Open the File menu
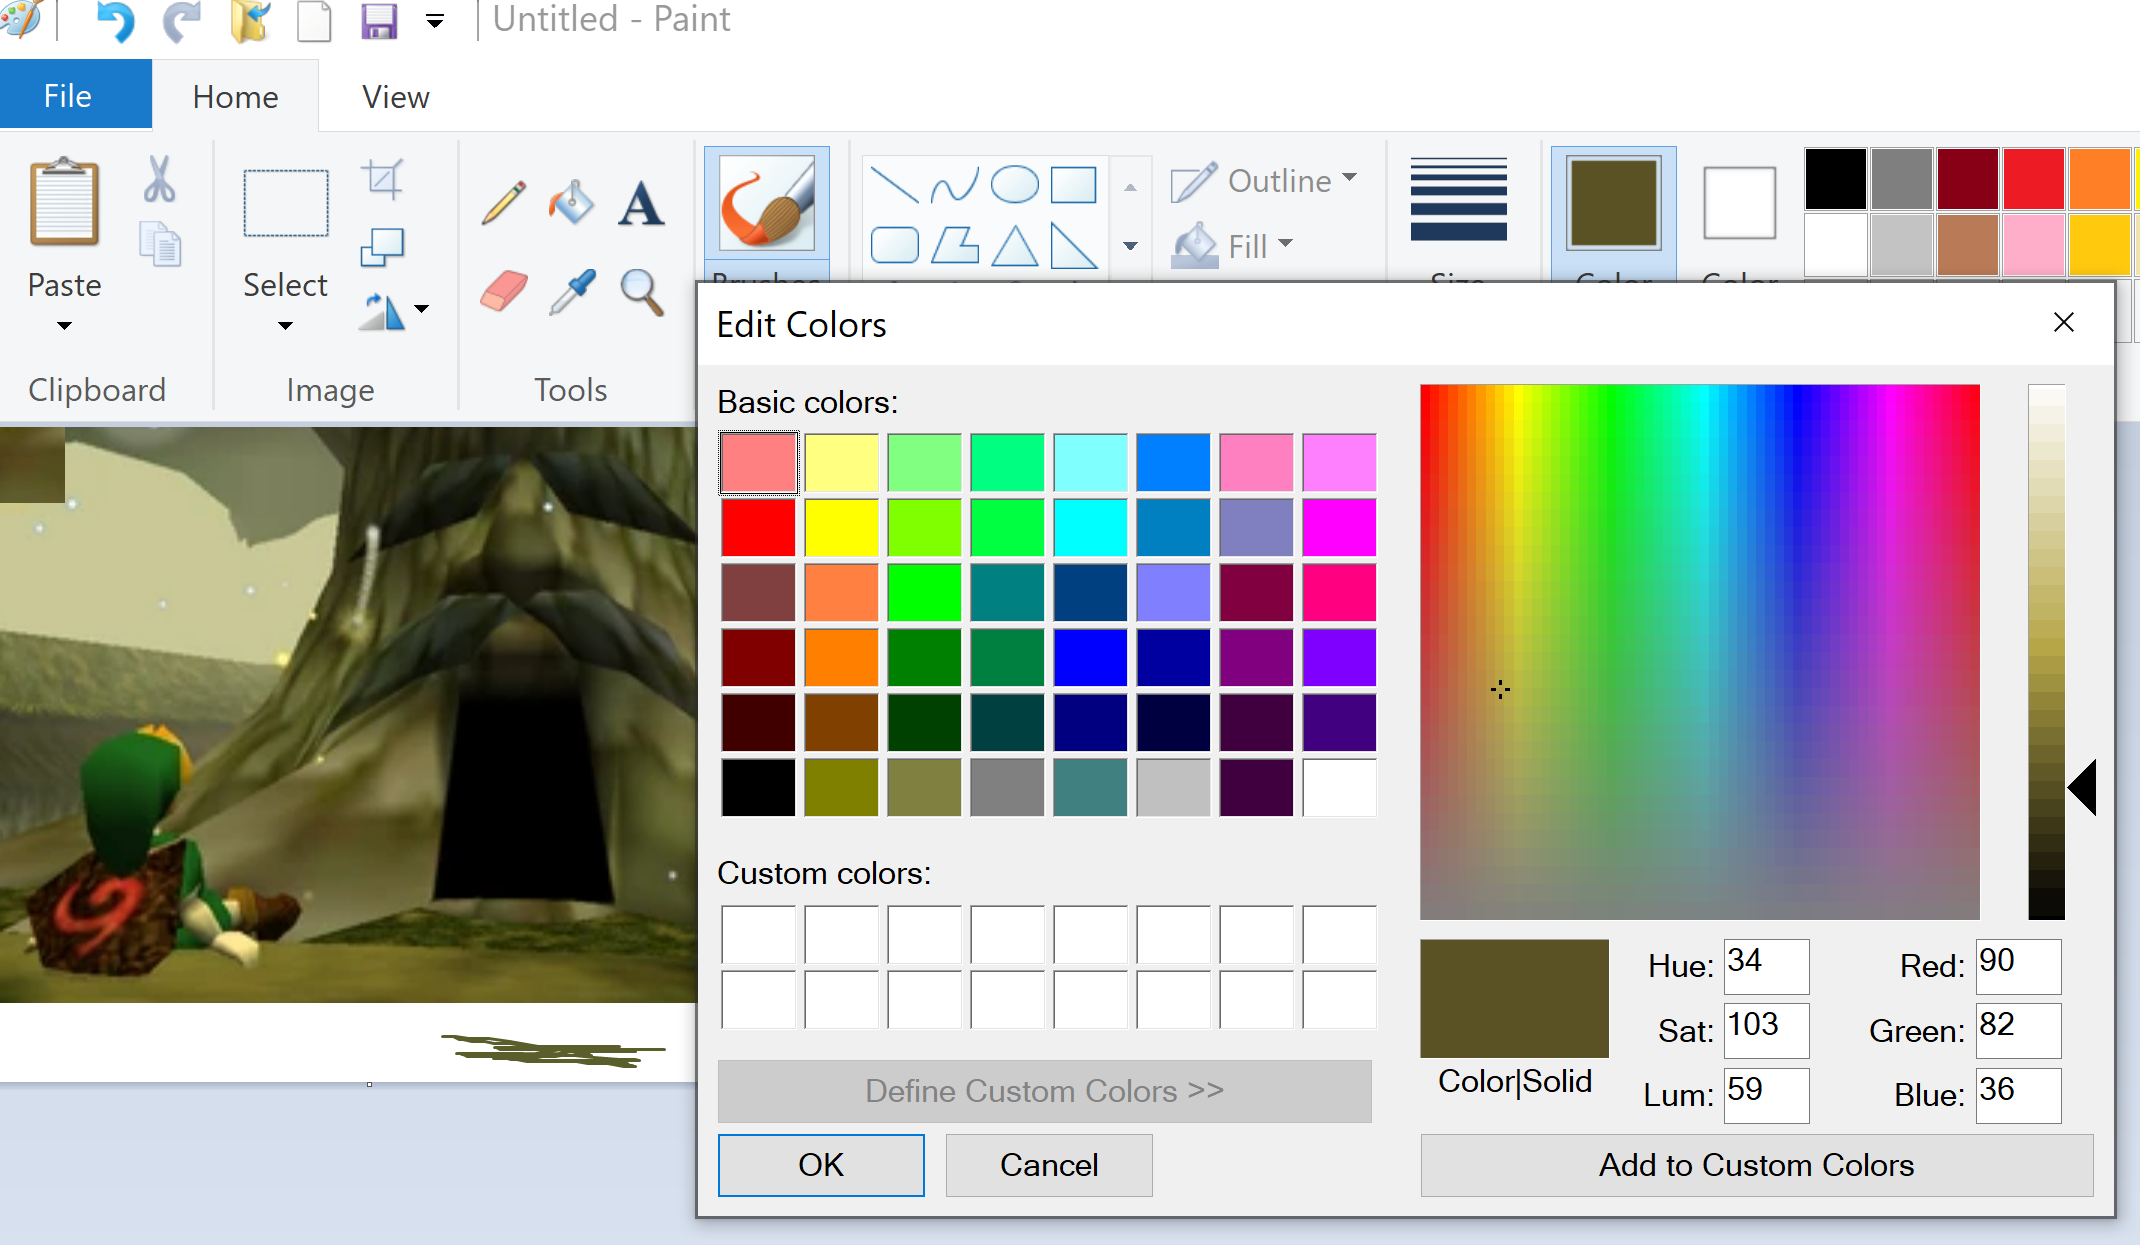 click(76, 95)
